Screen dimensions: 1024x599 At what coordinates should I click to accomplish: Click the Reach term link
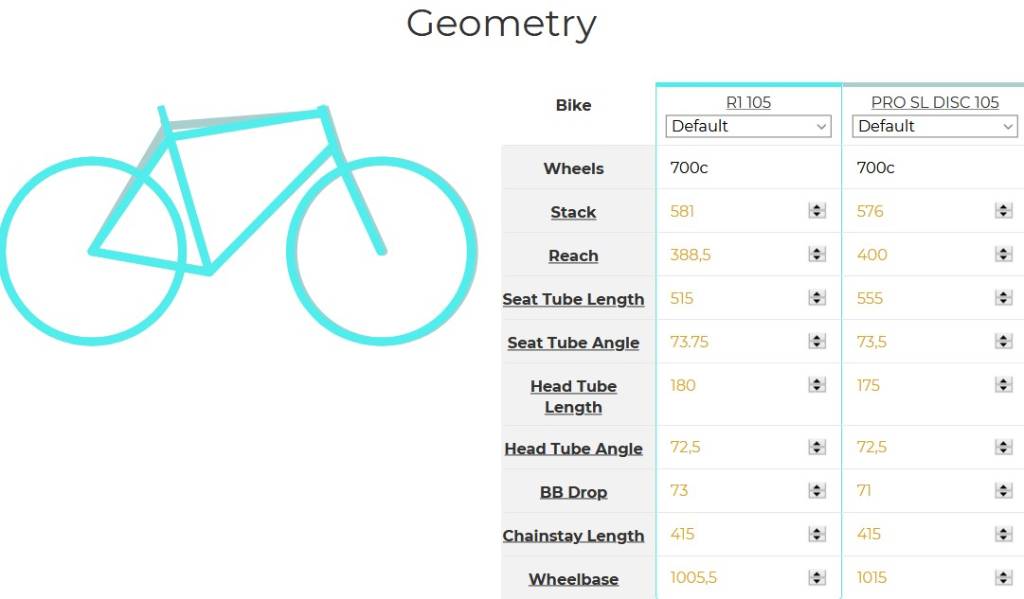click(573, 256)
